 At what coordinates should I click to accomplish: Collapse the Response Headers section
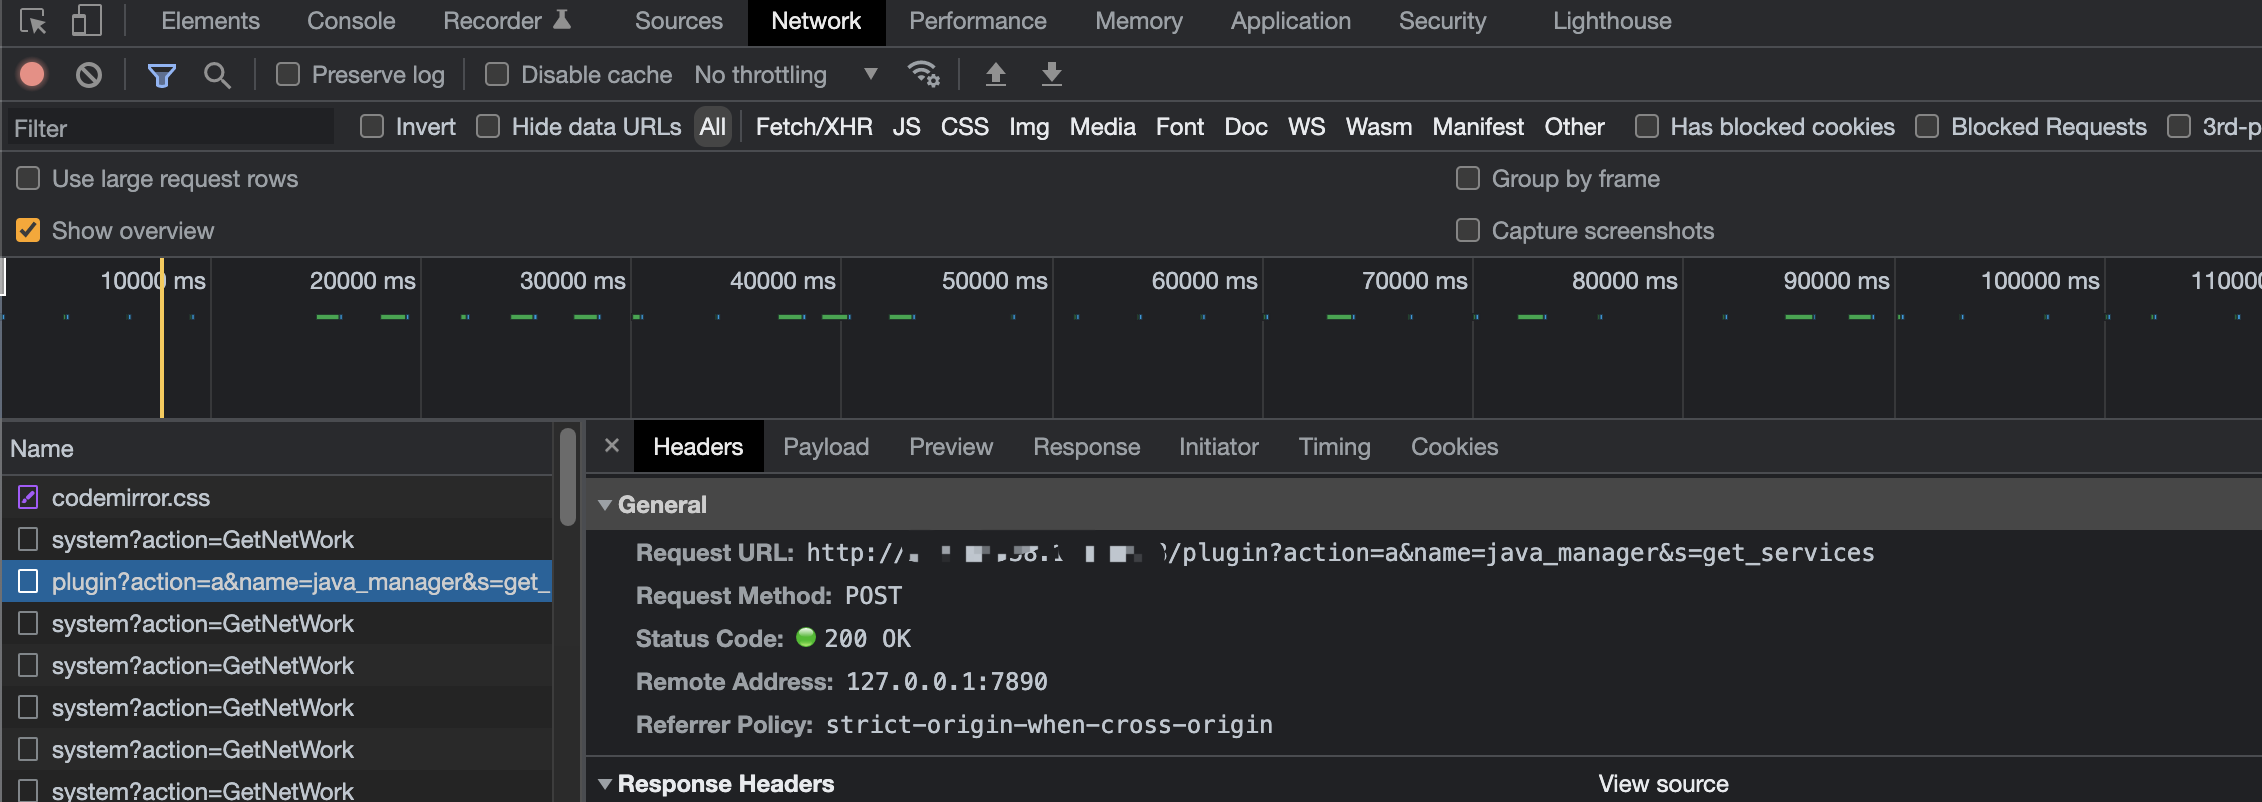605,784
